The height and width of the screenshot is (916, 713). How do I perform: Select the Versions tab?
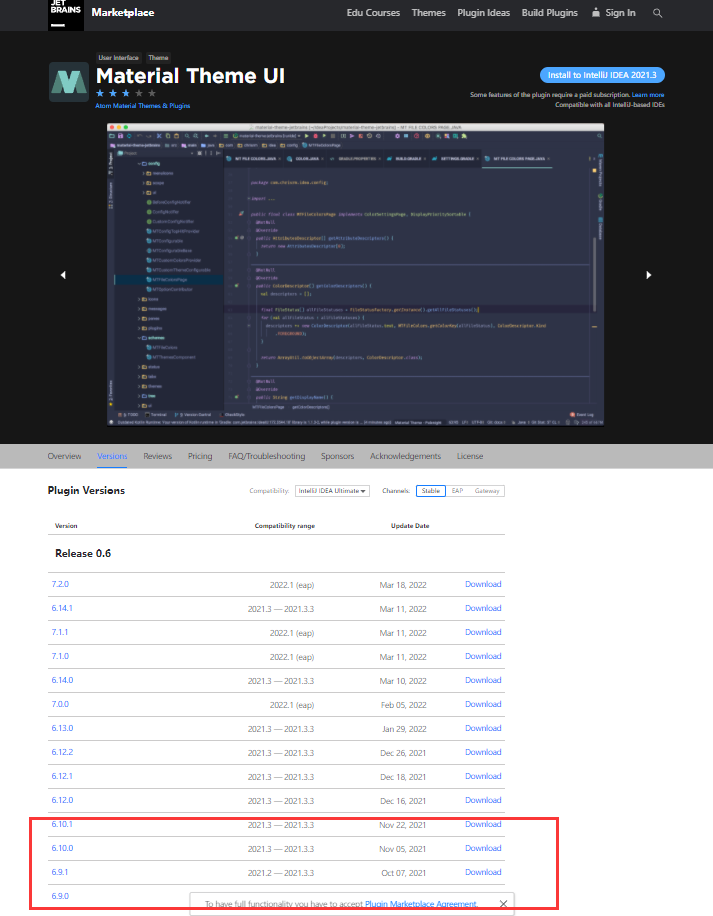pos(112,456)
